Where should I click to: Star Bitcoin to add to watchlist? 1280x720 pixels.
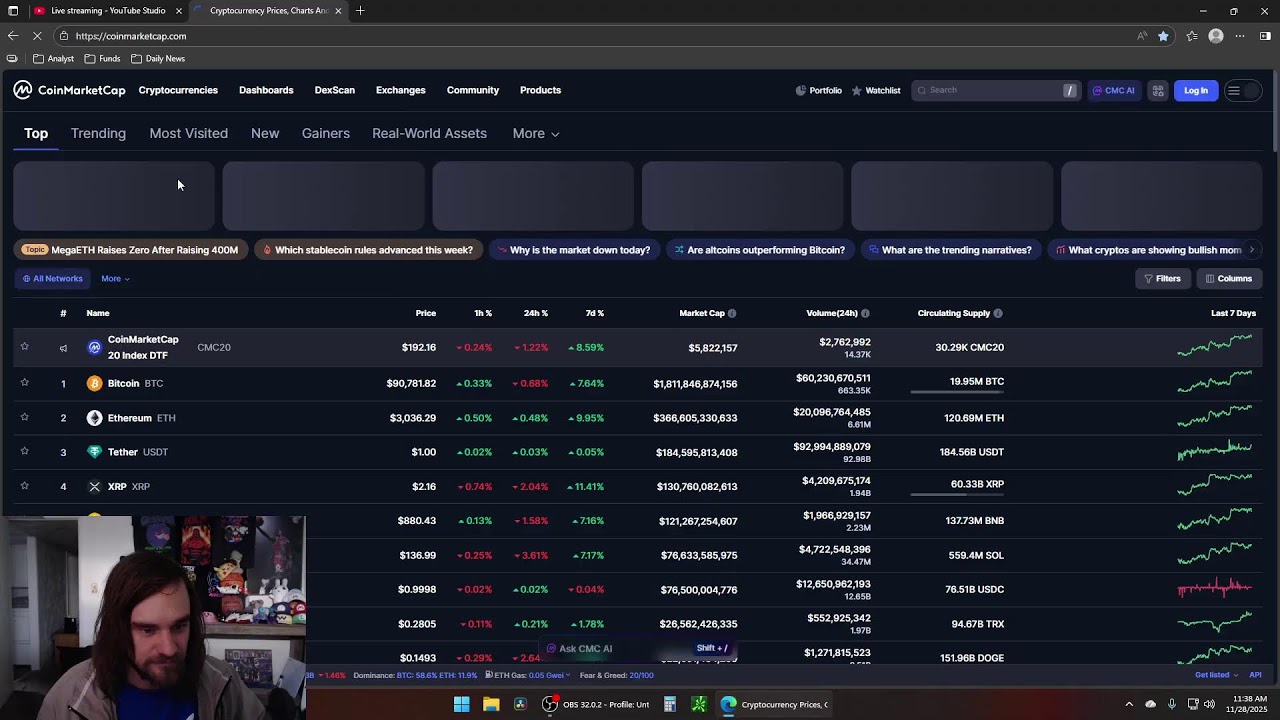tap(25, 382)
